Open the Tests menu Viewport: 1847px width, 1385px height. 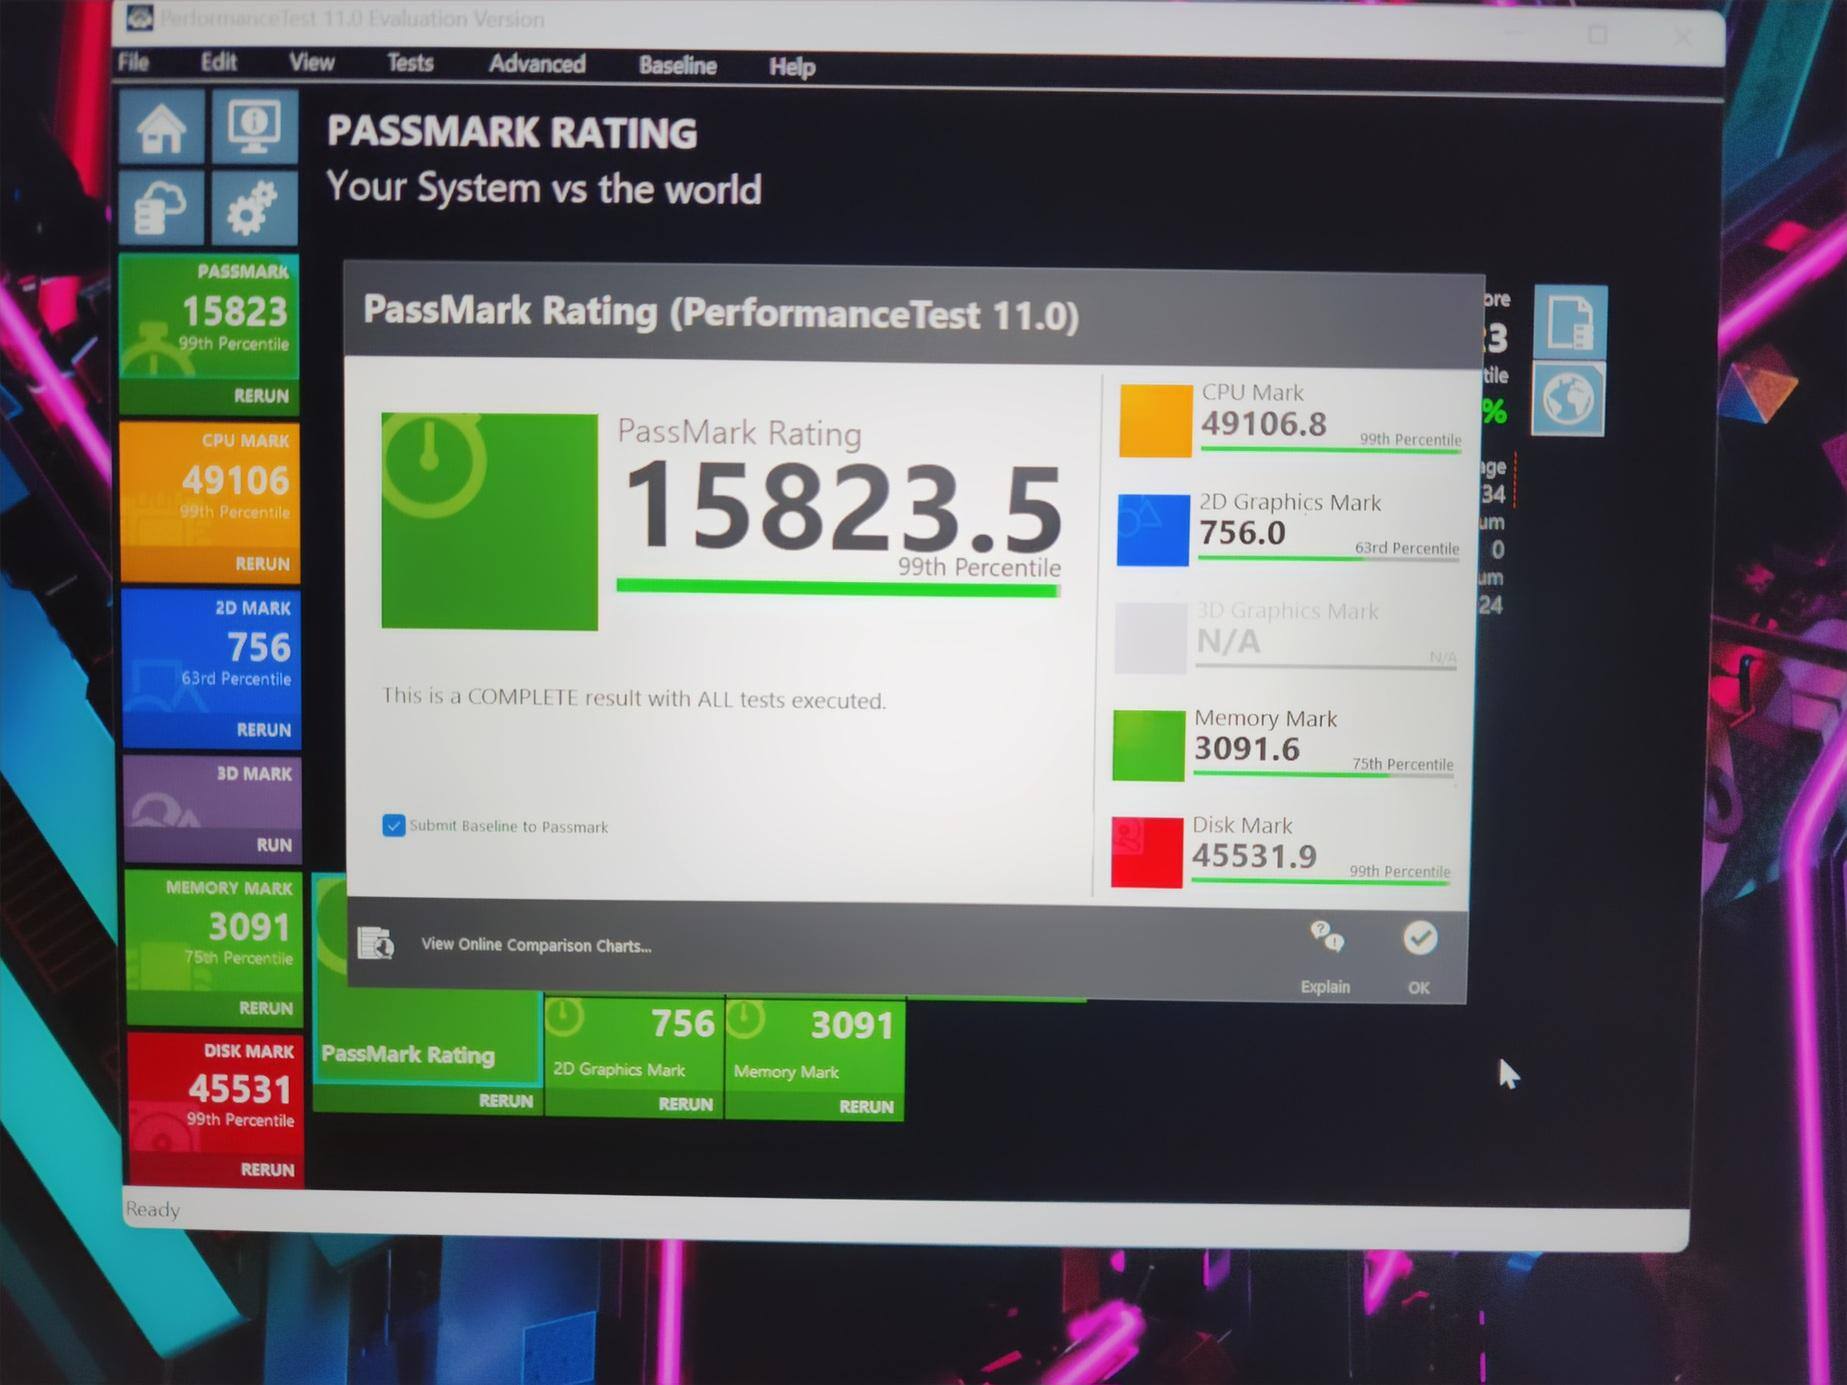click(410, 63)
